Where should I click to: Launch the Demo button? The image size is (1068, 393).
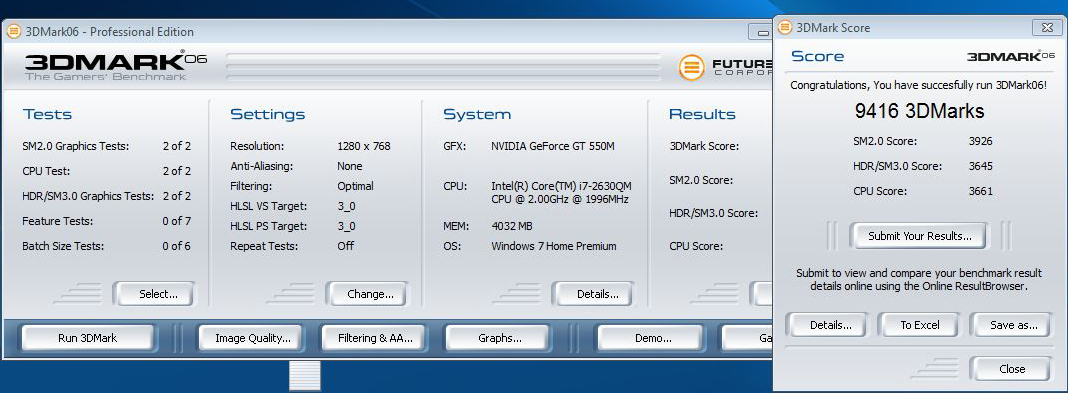650,338
